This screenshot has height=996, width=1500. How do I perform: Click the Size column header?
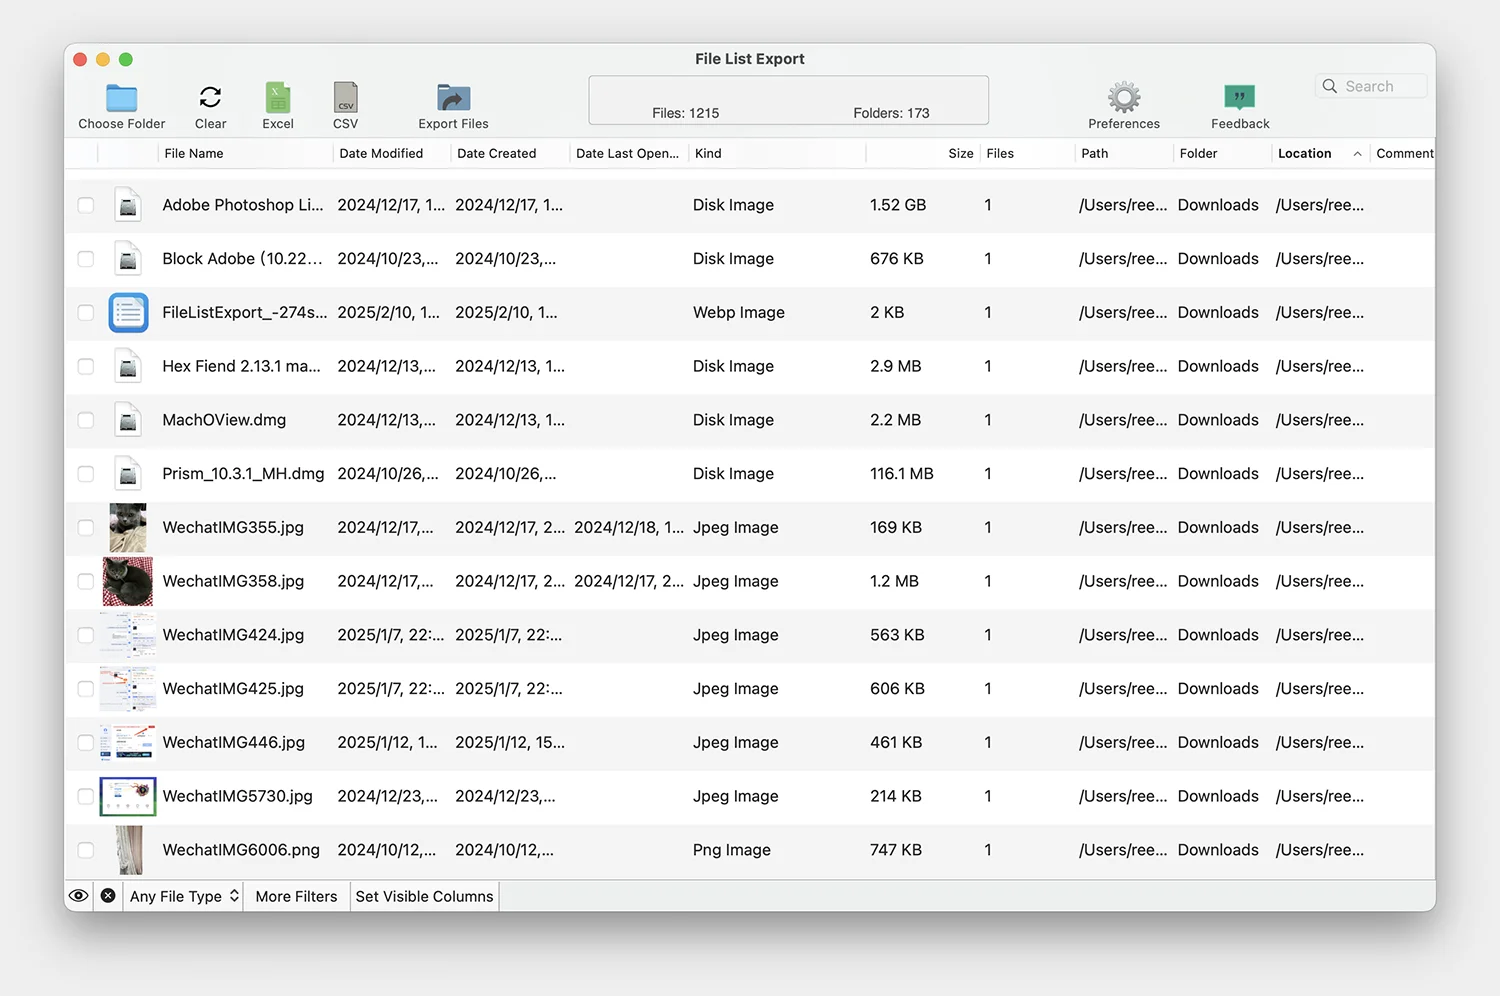point(960,154)
